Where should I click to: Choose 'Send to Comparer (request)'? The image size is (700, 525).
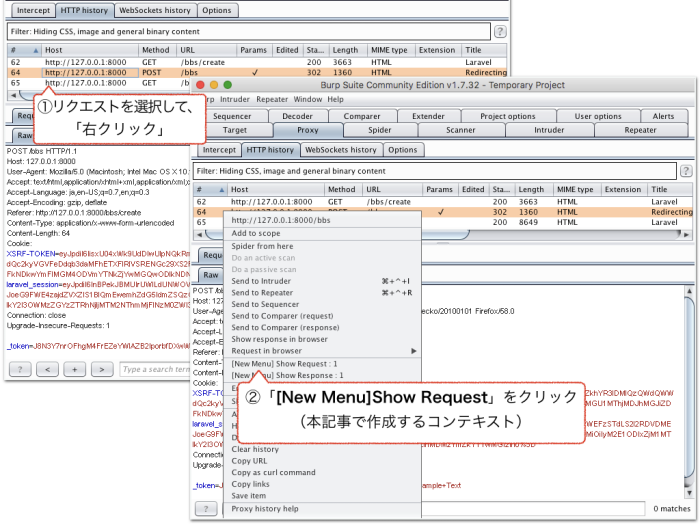[x=322, y=316]
